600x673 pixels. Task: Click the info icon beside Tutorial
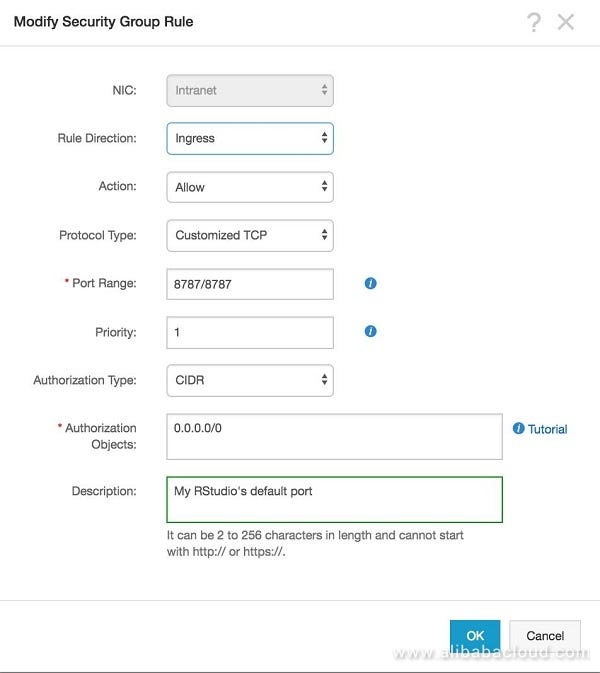click(518, 429)
